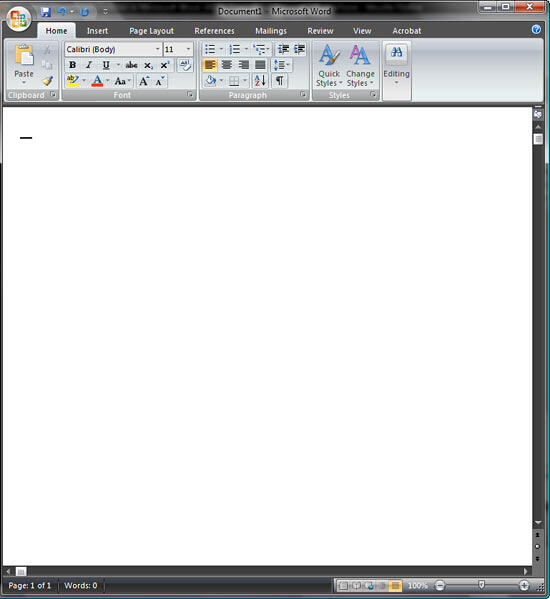
Task: Click the Grow Font icon
Action: coord(144,81)
